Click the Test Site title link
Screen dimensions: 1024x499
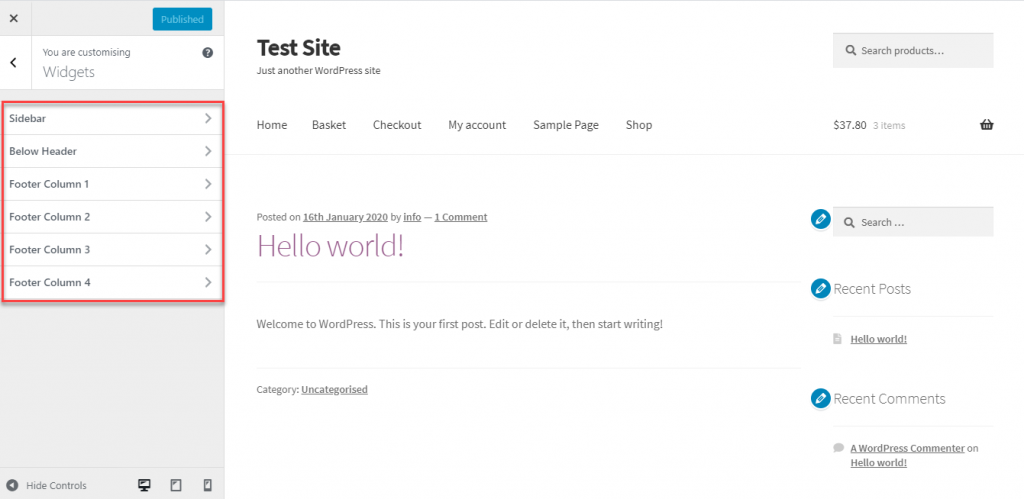click(x=298, y=48)
